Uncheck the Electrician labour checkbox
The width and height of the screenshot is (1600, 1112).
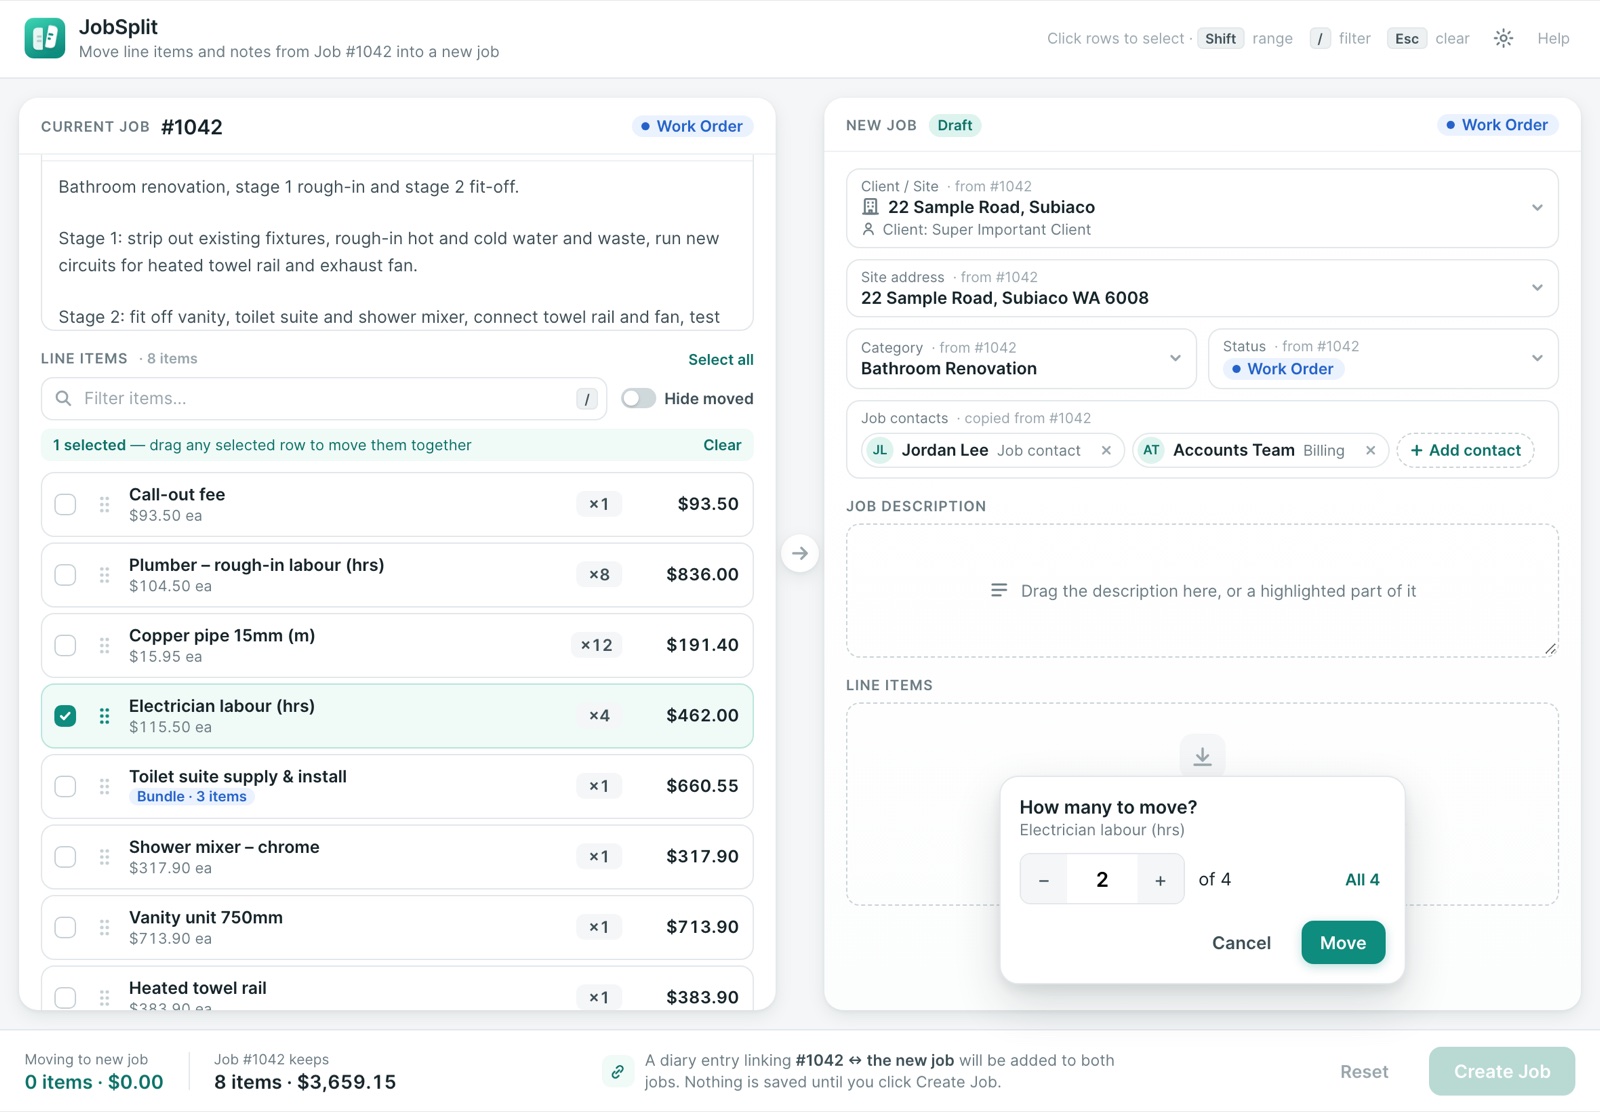point(65,716)
